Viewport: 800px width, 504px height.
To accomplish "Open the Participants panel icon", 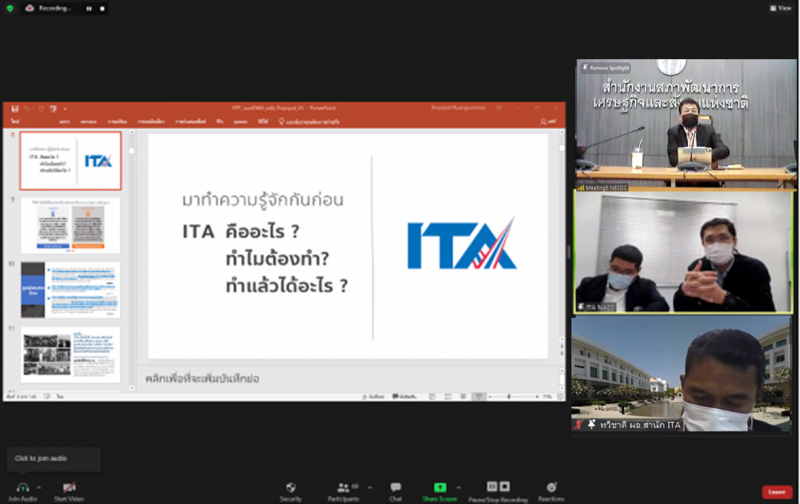I will tap(343, 487).
